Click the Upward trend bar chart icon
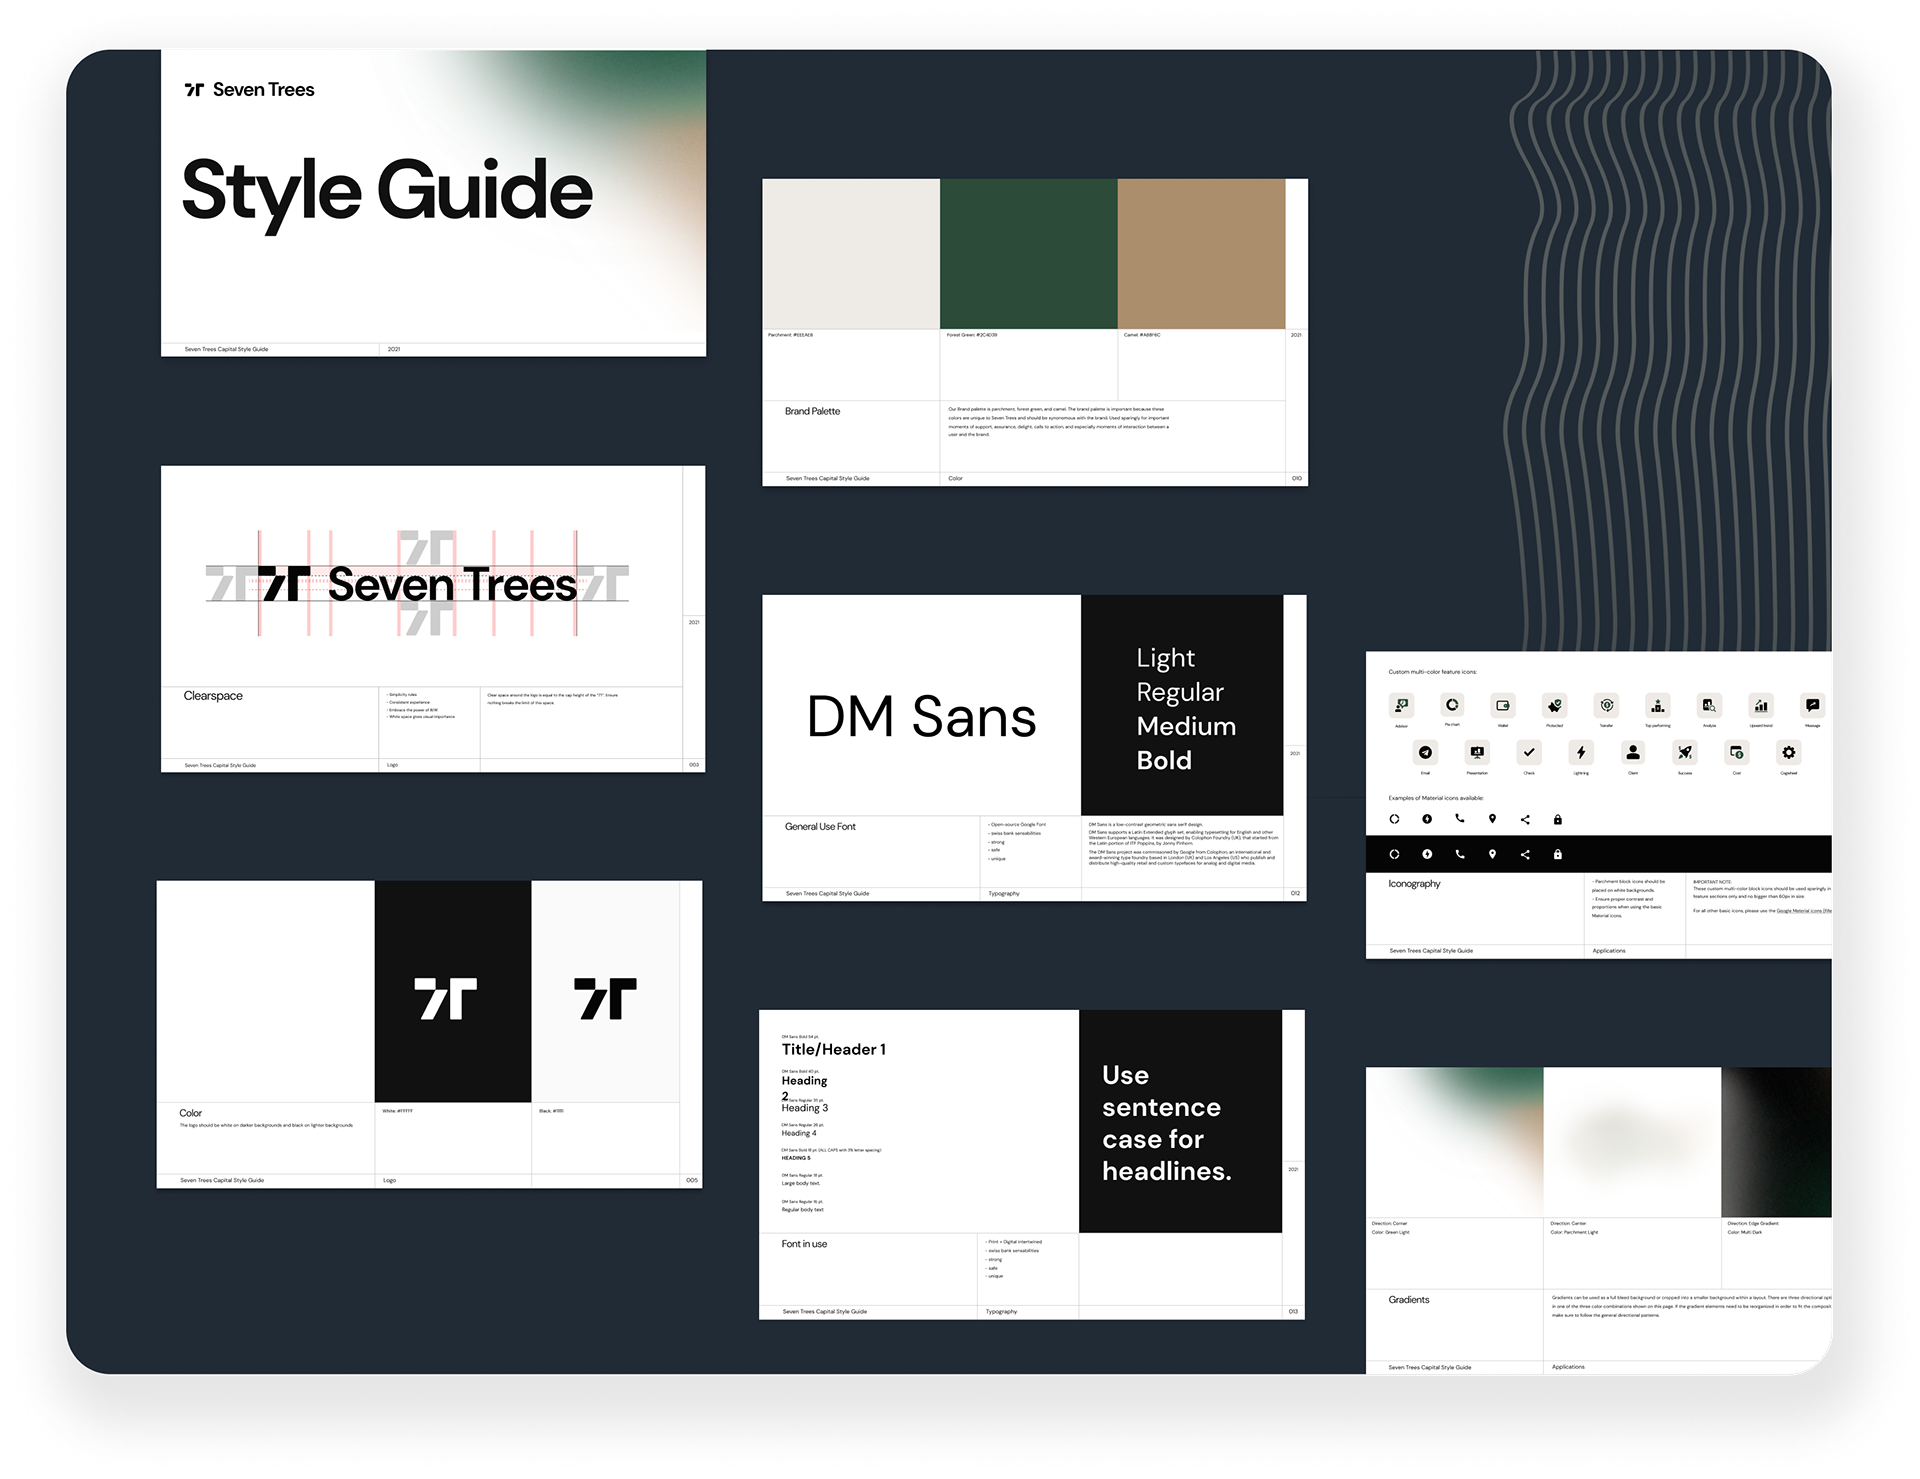The image size is (1920, 1479). coord(1761,706)
